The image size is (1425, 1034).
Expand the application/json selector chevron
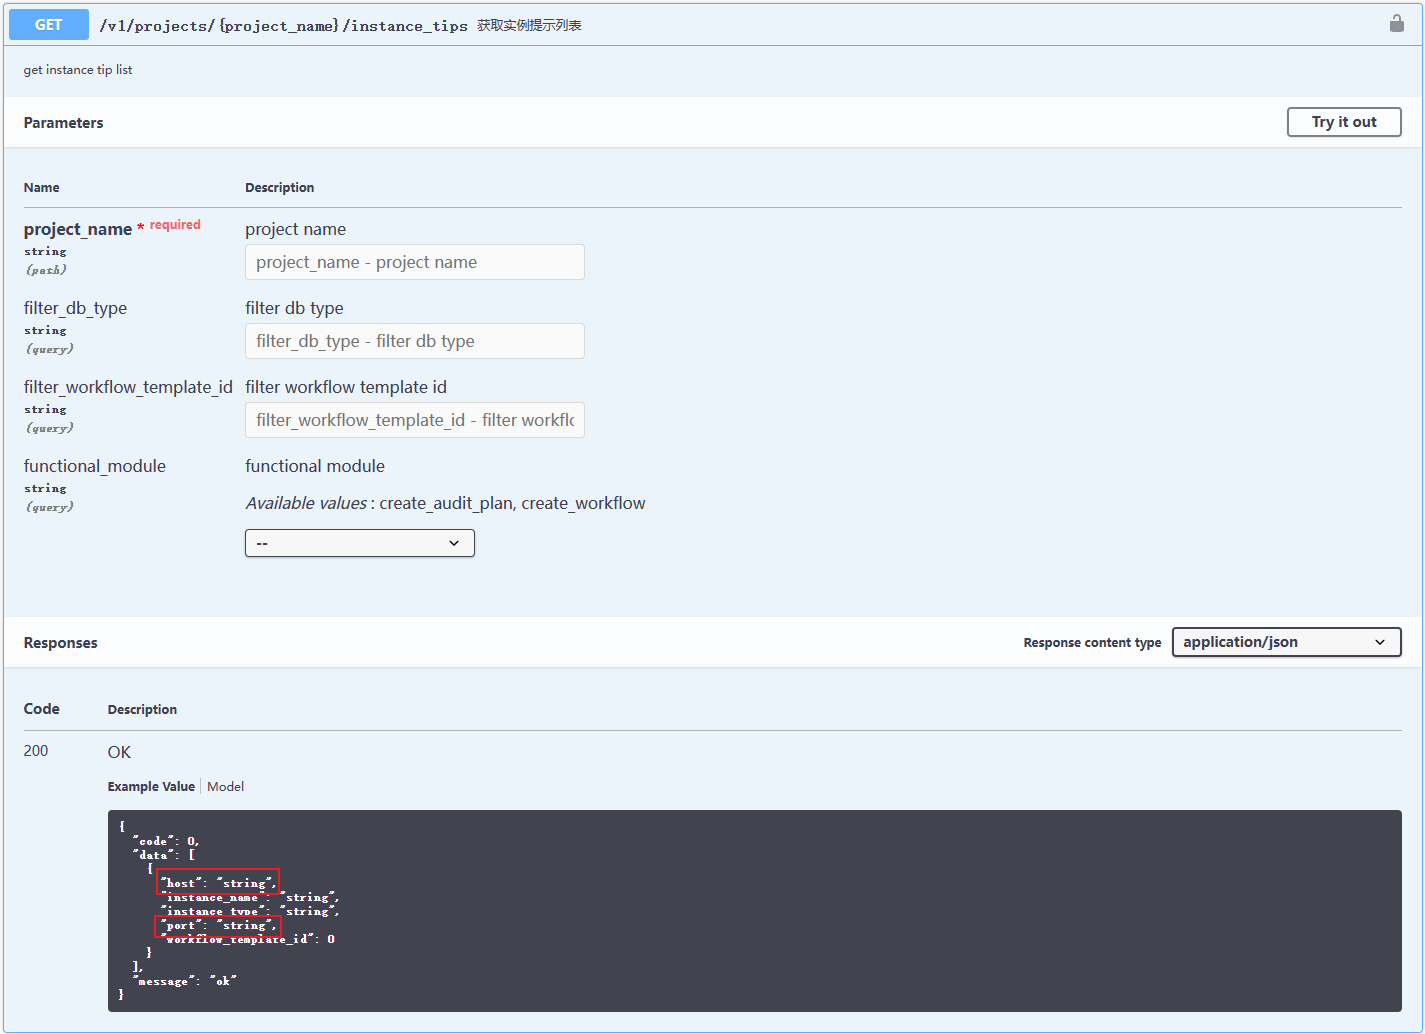pos(1380,641)
